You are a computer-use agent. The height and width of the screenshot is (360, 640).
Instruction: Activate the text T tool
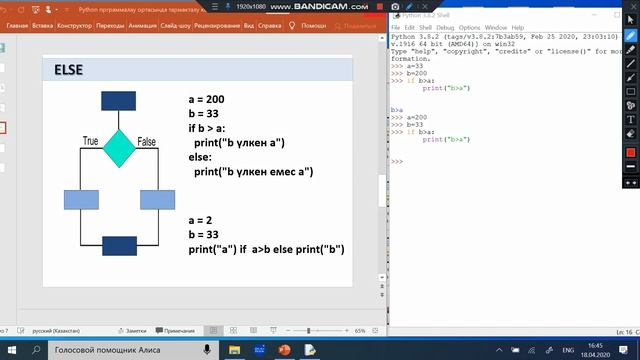[x=631, y=119]
